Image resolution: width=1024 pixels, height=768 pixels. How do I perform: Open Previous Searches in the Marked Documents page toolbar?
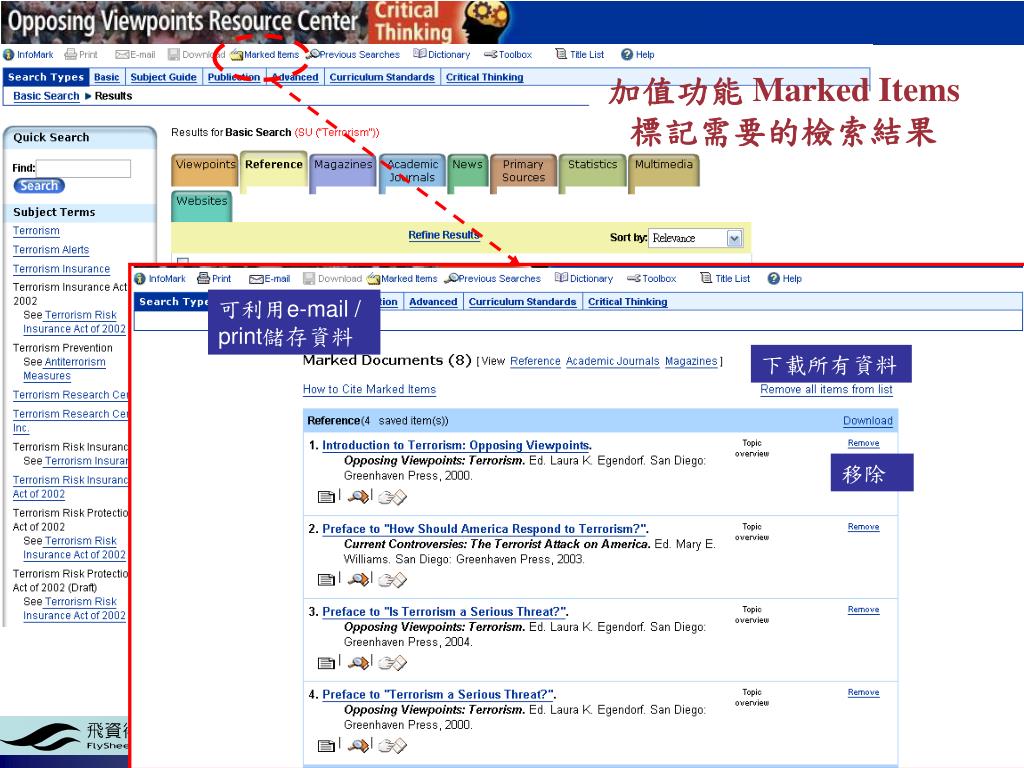pyautogui.click(x=493, y=279)
